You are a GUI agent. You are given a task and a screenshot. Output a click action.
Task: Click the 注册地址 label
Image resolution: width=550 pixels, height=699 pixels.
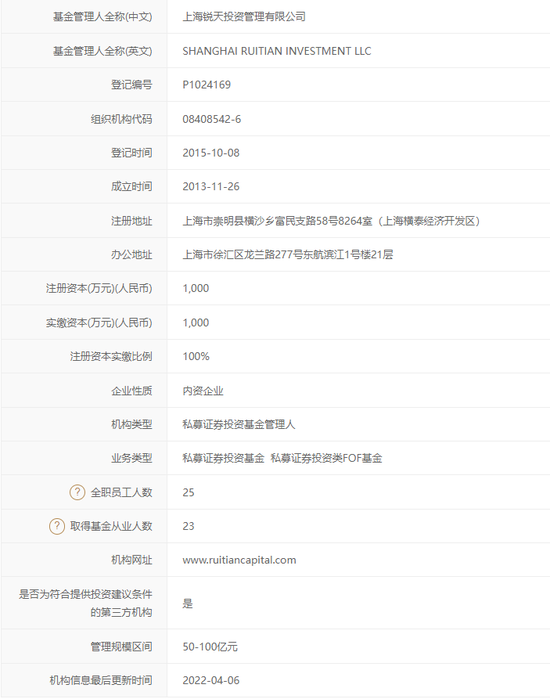(x=132, y=221)
